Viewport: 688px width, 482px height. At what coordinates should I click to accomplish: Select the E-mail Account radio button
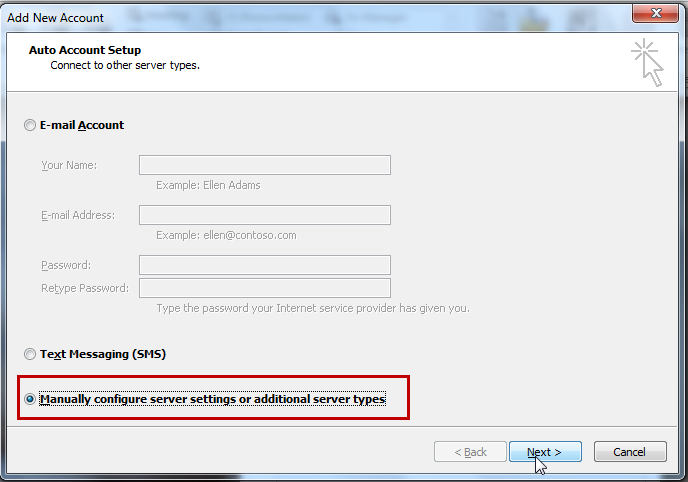(30, 125)
